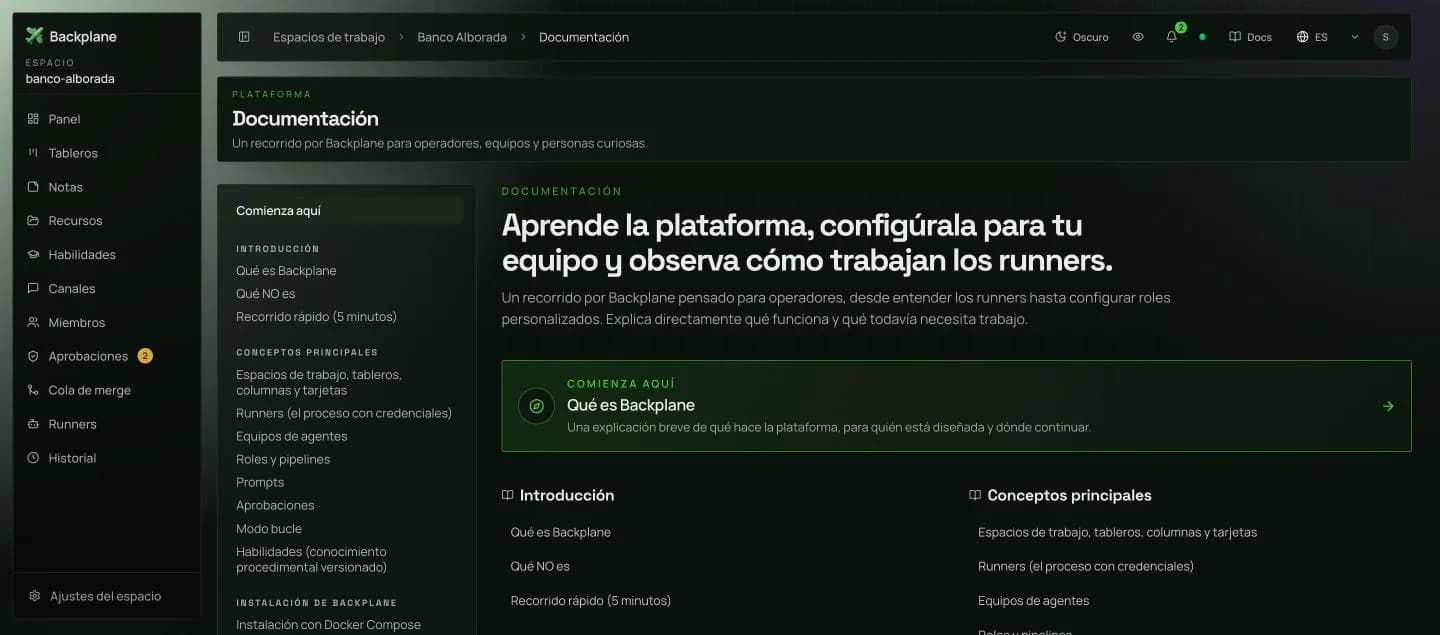The width and height of the screenshot is (1440, 635).
Task: Toggle the eye visibility icon
Action: (1138, 37)
